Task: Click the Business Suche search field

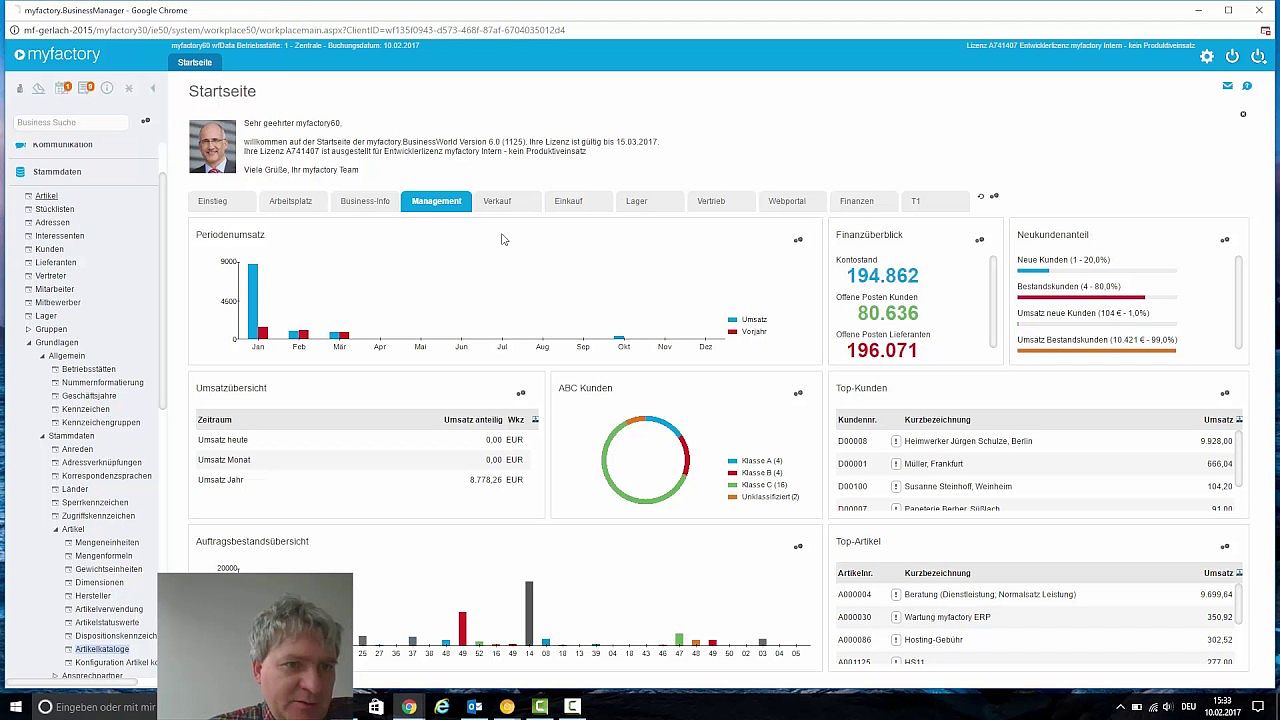Action: [x=71, y=122]
